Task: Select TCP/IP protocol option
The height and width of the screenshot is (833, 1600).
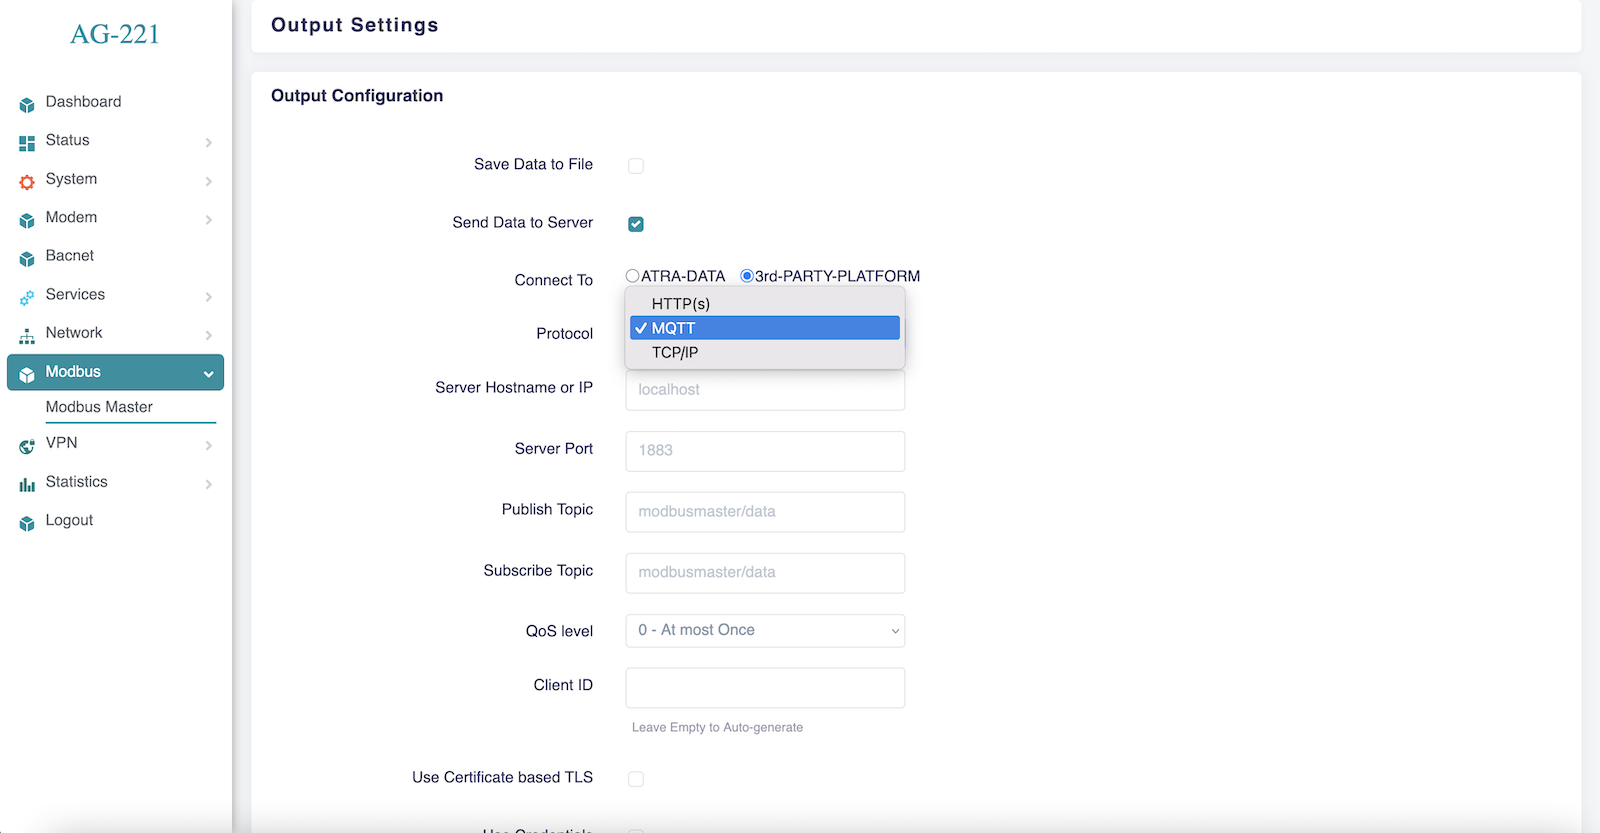Action: pyautogui.click(x=675, y=353)
